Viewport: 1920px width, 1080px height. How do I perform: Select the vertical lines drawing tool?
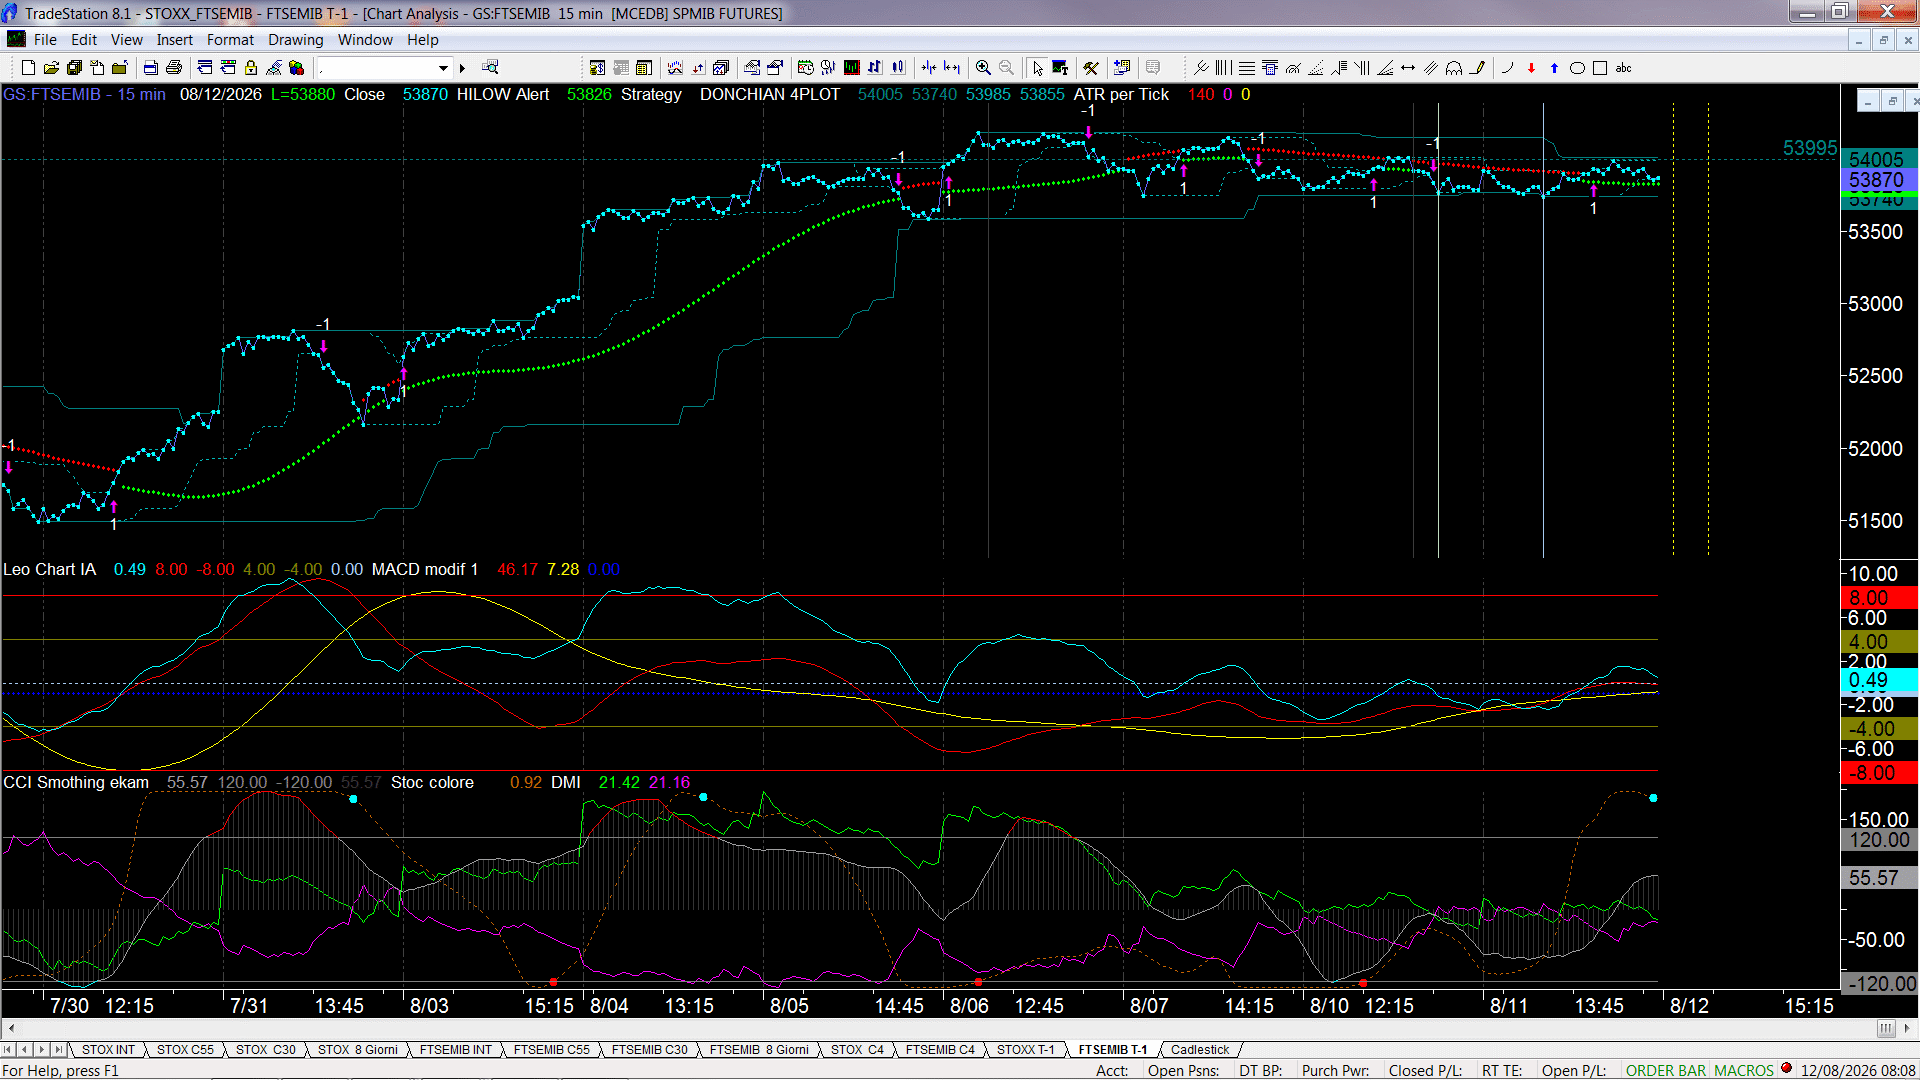click(x=1224, y=68)
